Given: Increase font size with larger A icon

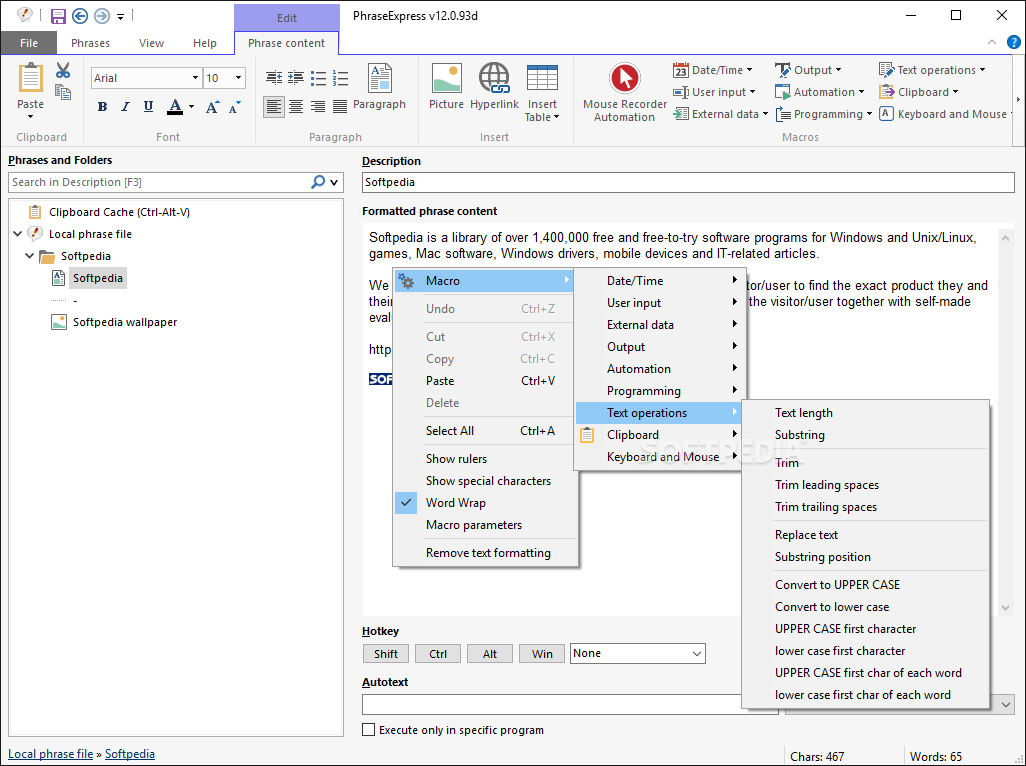Looking at the screenshot, I should (212, 107).
